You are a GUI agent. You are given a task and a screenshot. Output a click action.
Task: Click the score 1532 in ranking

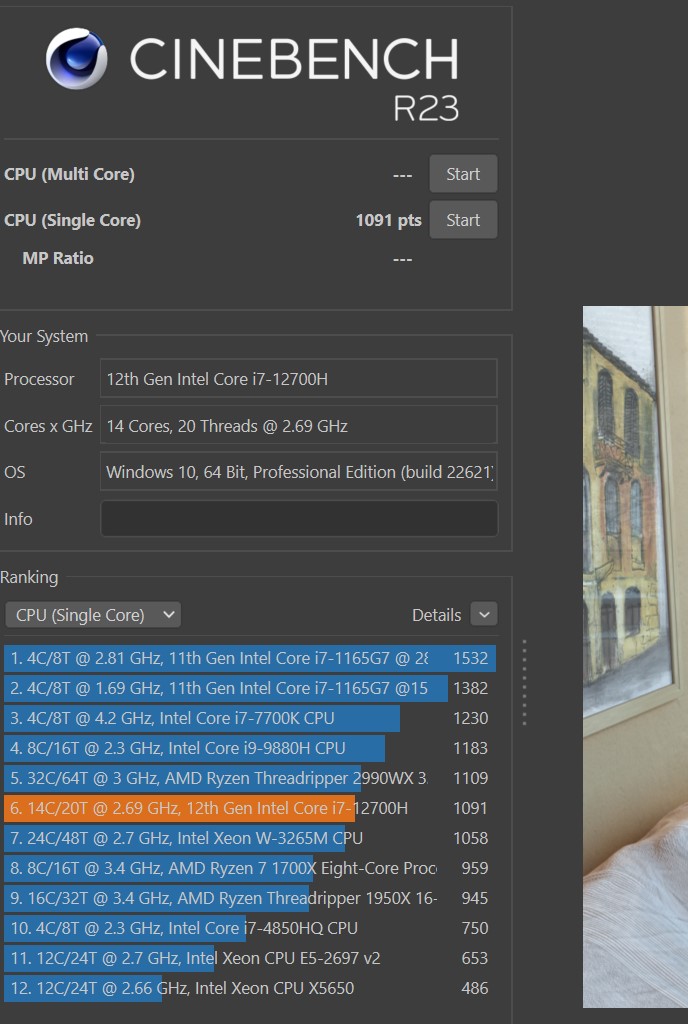point(471,658)
